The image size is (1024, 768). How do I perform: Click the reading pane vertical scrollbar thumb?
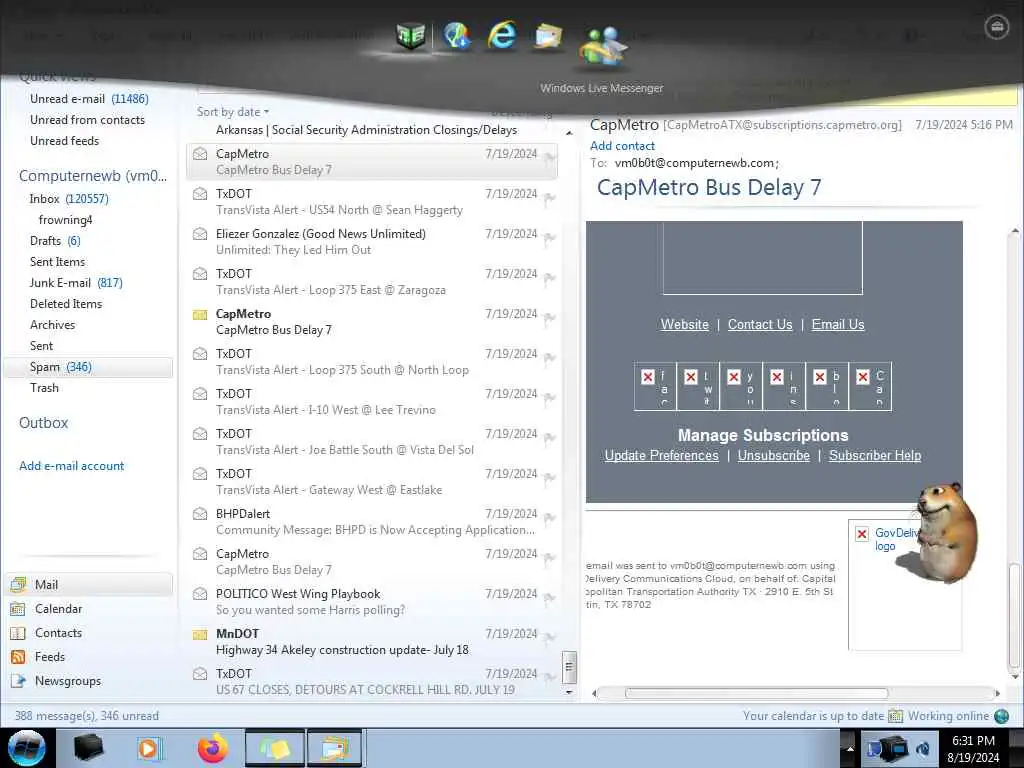pyautogui.click(x=1015, y=615)
